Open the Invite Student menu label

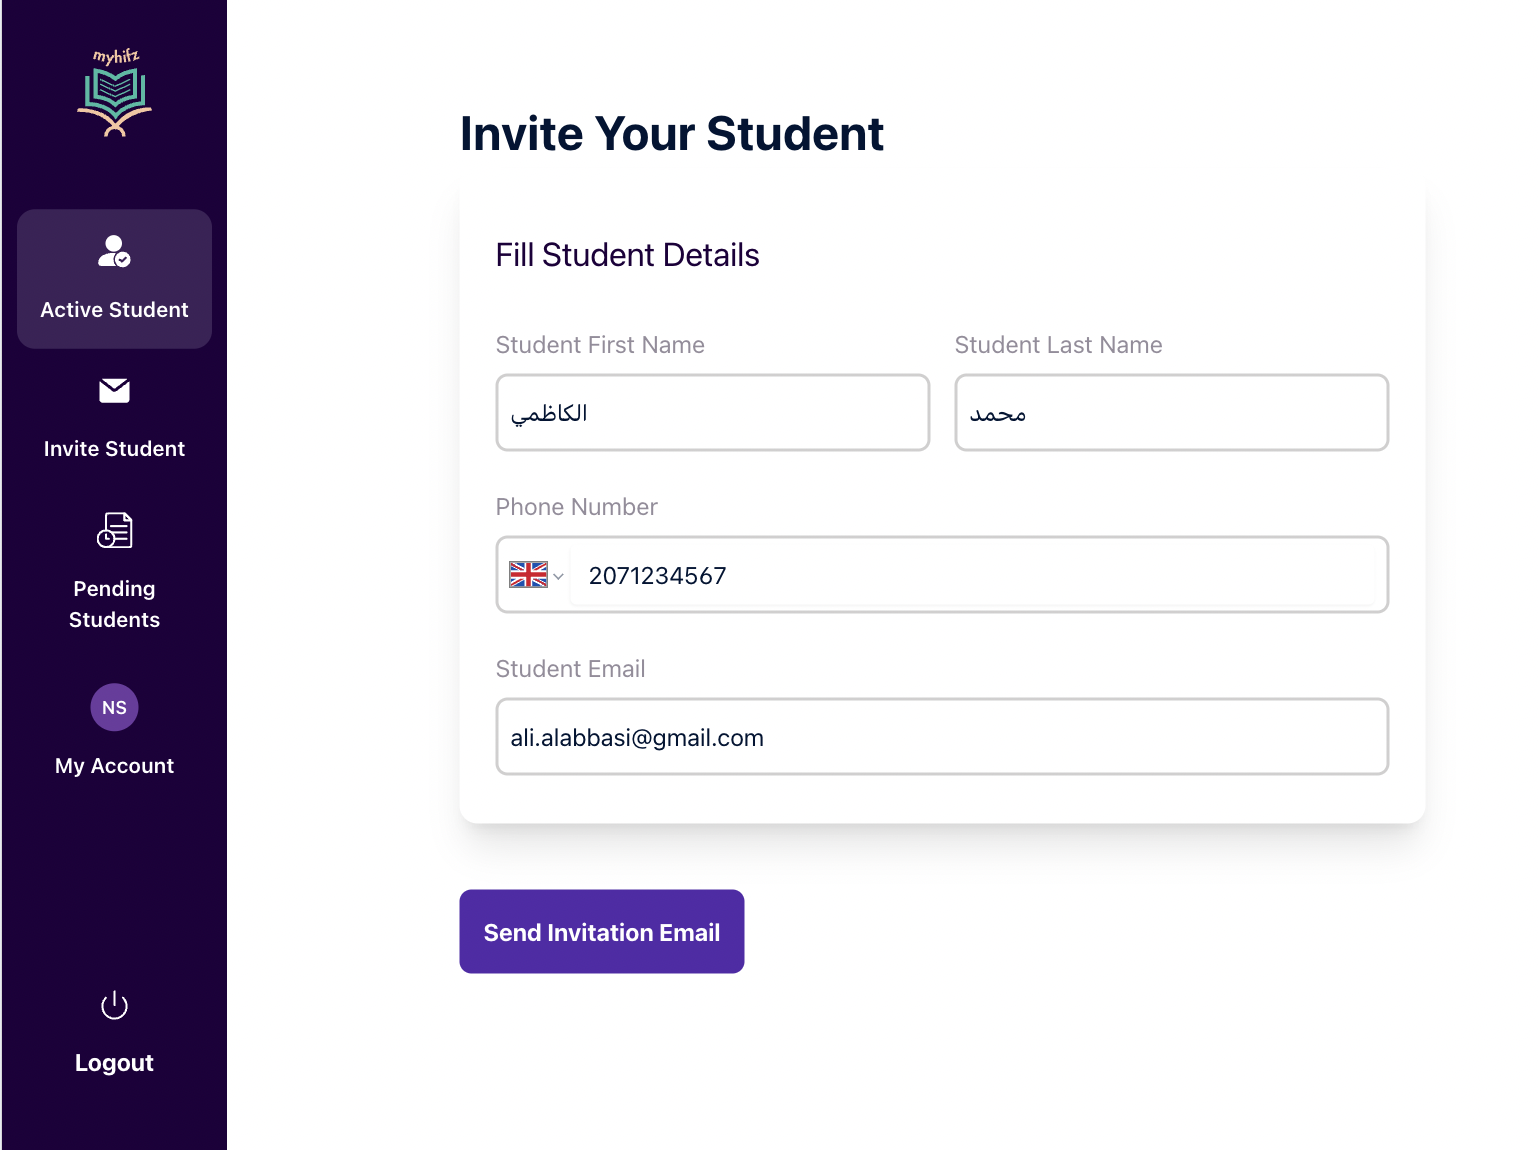click(114, 449)
